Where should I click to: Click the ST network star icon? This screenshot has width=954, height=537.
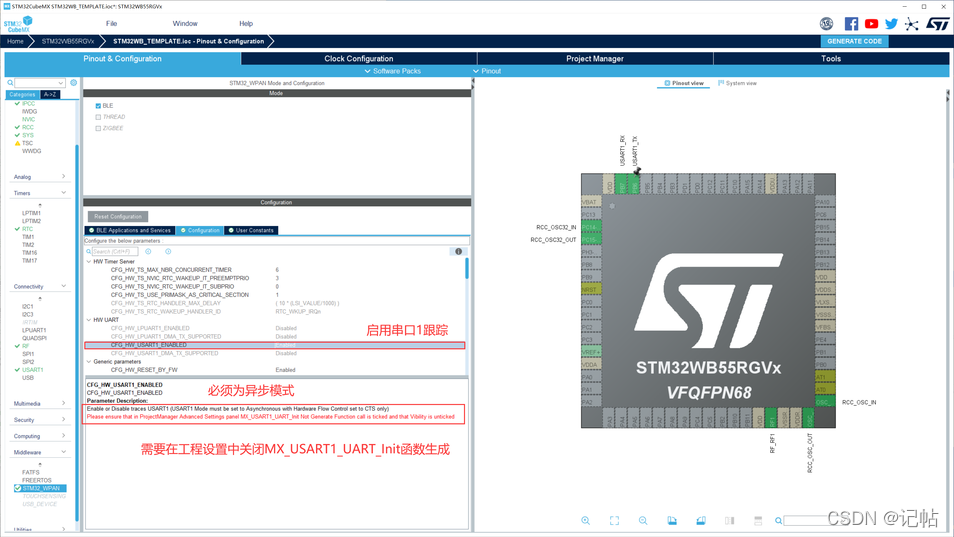911,24
